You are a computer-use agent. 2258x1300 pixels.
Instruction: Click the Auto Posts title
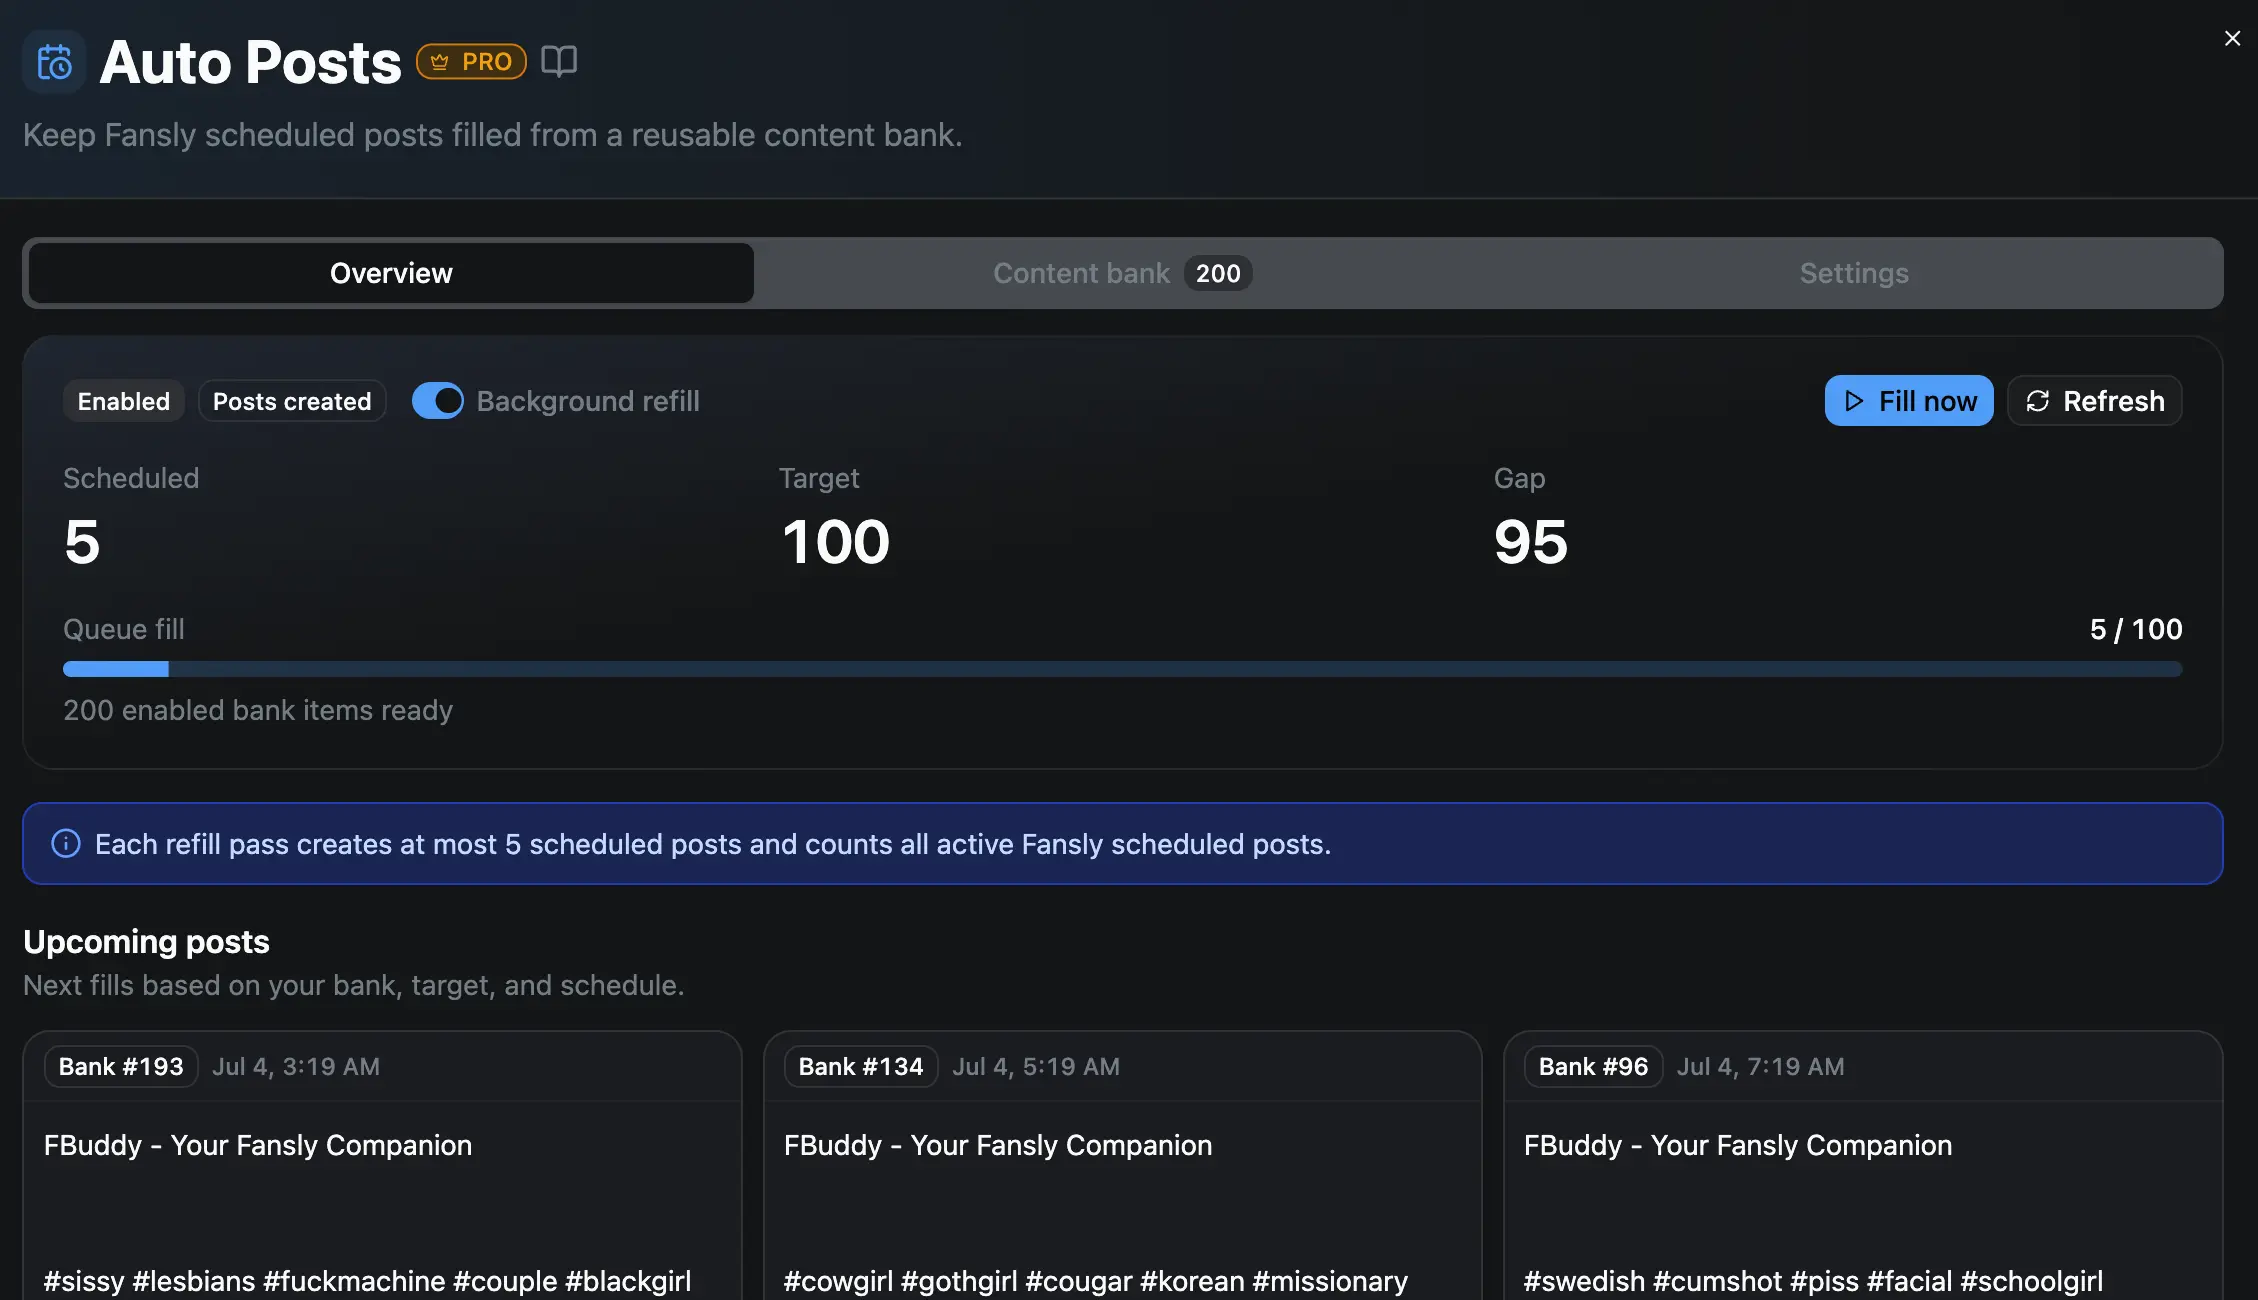[x=250, y=62]
